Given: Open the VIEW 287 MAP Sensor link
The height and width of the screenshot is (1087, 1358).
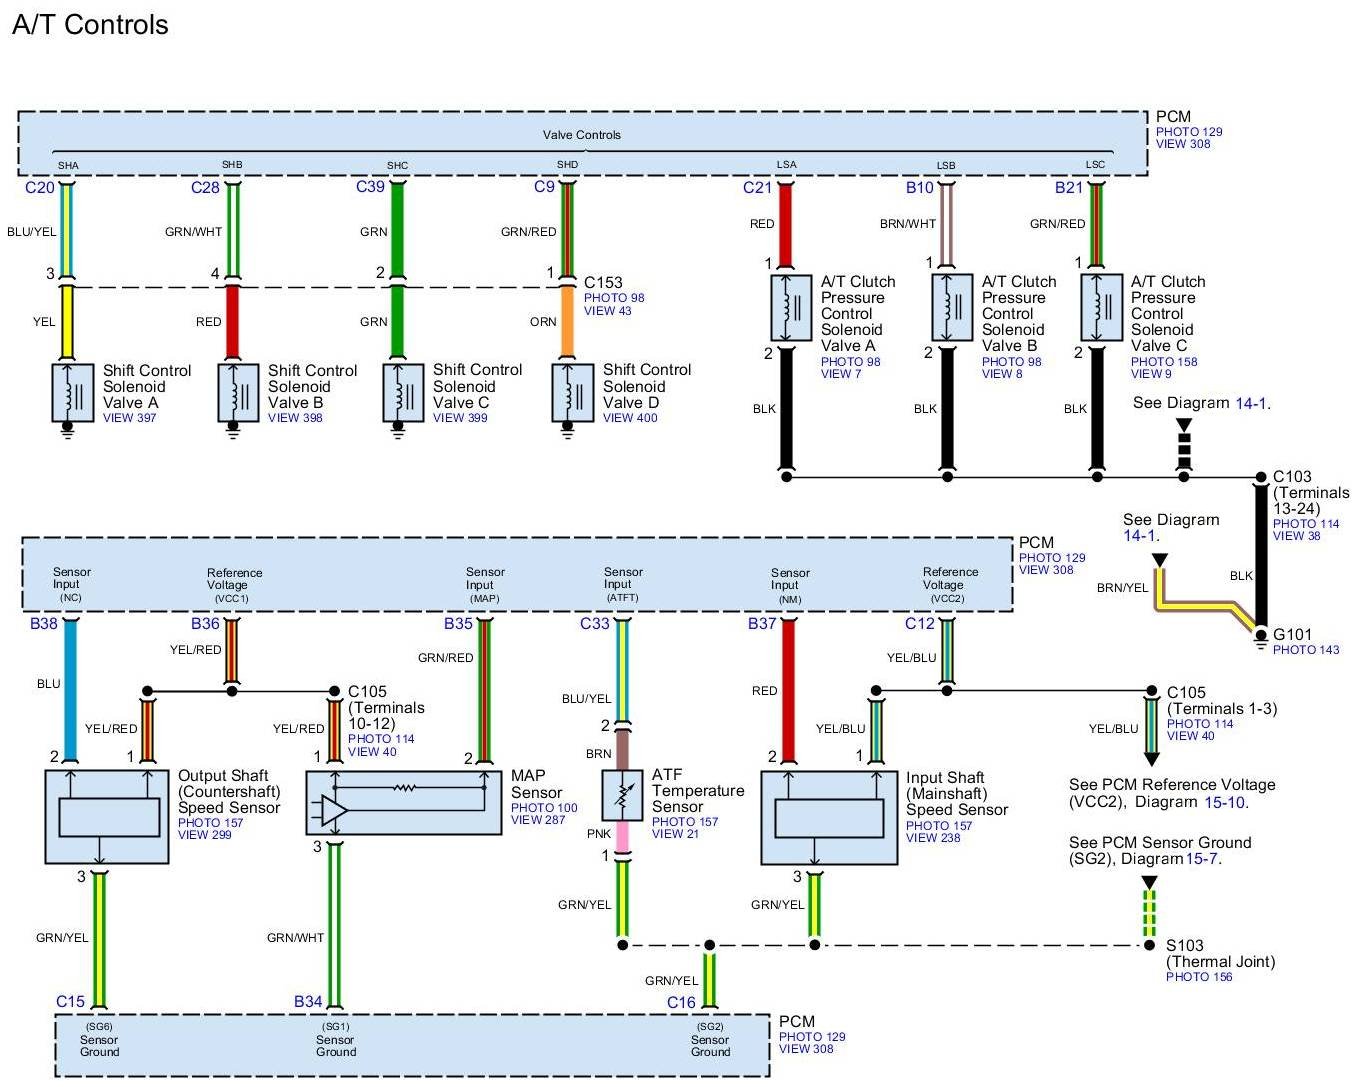Looking at the screenshot, I should tap(538, 820).
